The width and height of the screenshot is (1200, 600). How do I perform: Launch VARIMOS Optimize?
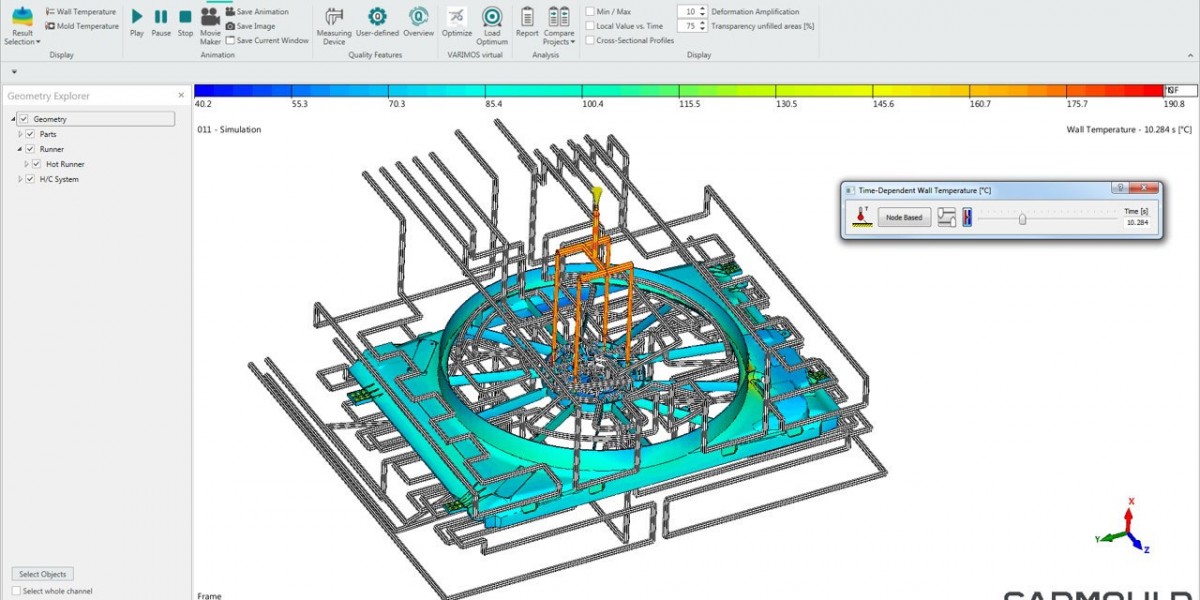[x=456, y=18]
